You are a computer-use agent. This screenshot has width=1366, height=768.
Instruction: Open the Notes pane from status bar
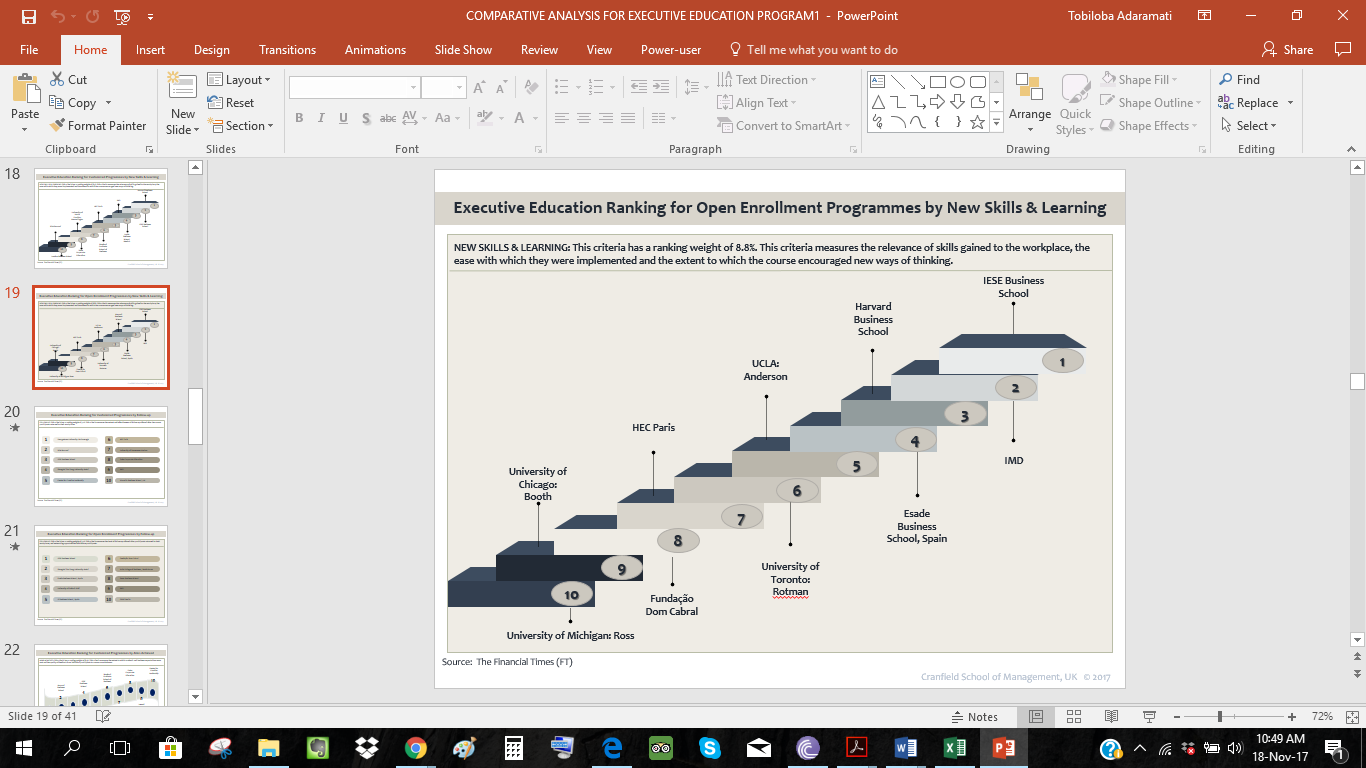974,717
